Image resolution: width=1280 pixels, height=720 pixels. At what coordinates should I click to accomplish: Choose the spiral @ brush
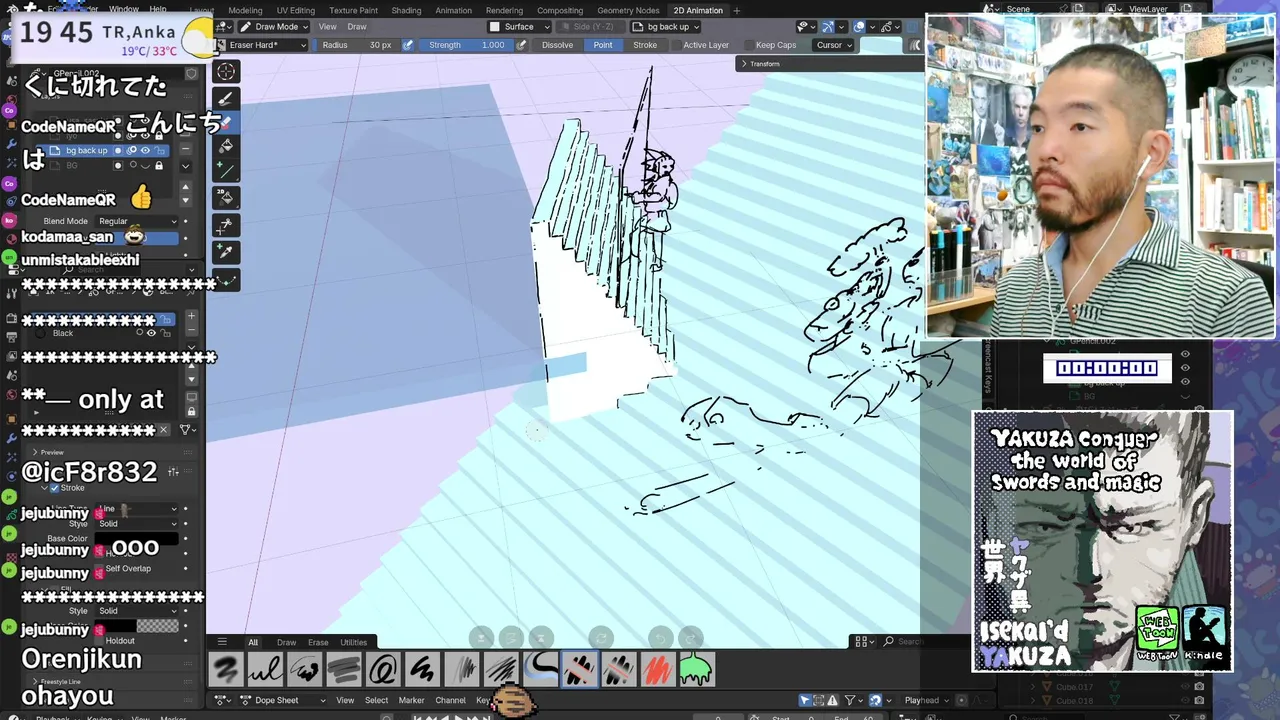click(x=382, y=669)
